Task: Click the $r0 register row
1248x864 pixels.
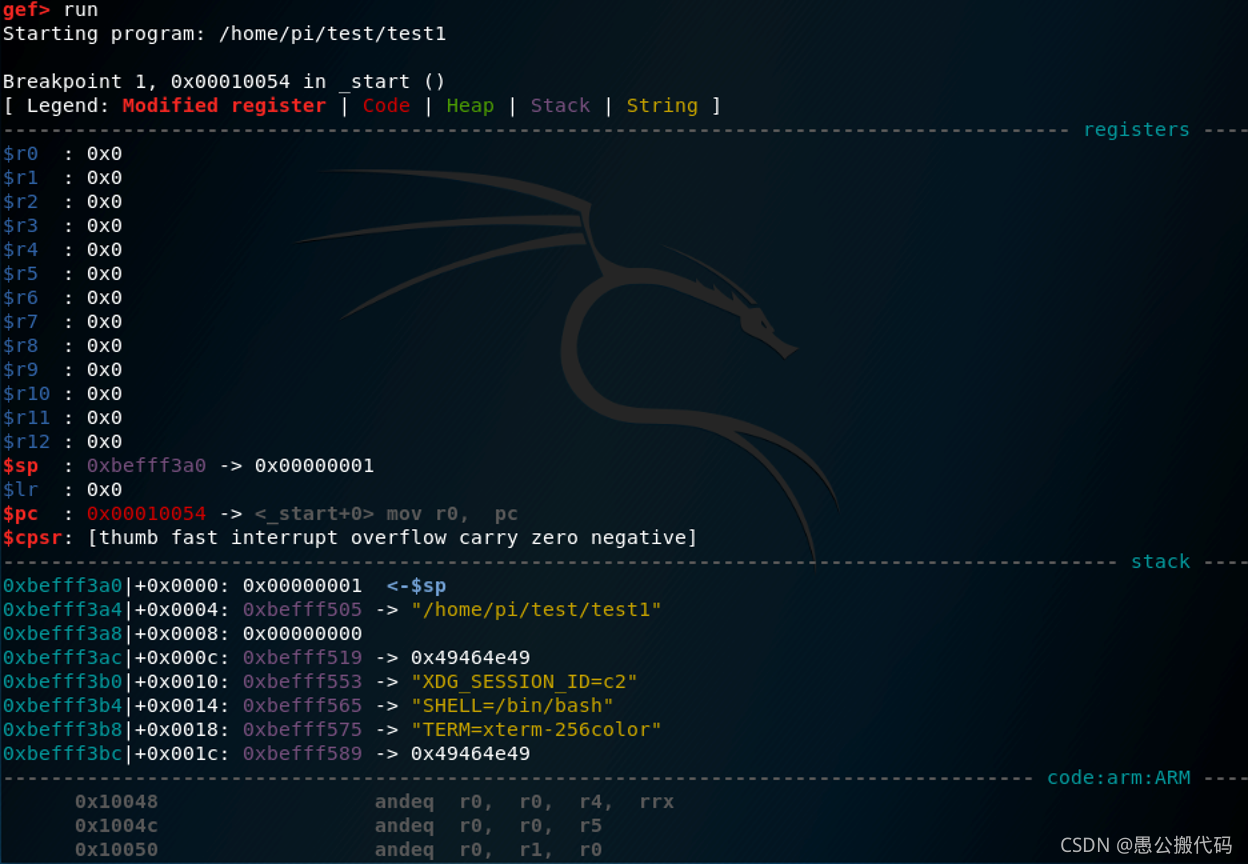Action: pos(62,154)
